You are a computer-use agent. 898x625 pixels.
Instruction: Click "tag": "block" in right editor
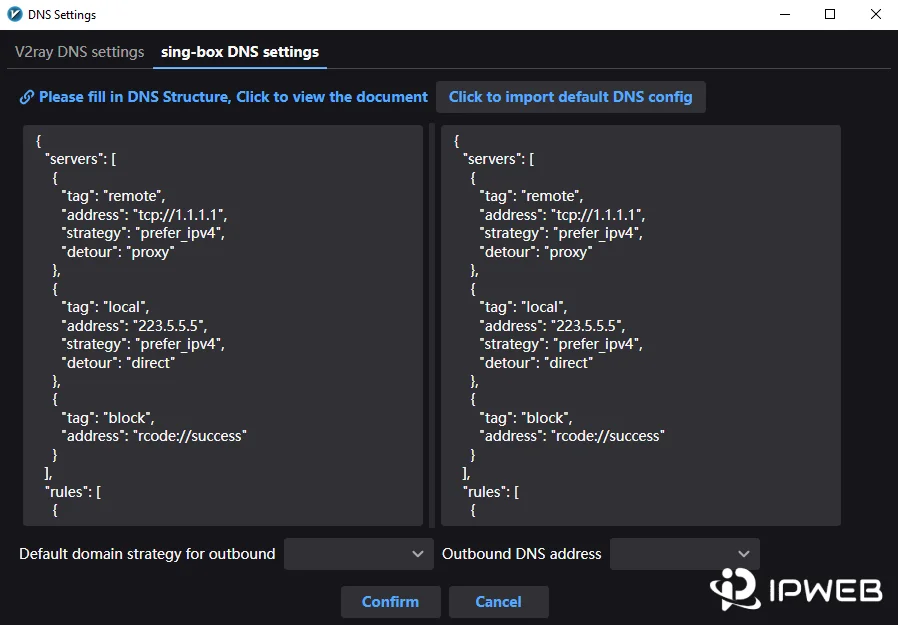pos(526,418)
